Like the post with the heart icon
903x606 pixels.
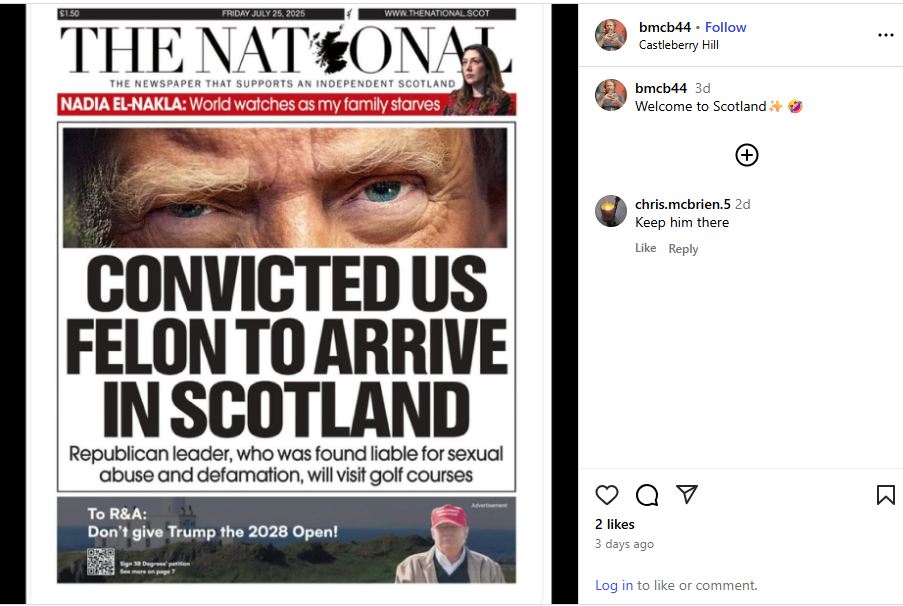(606, 495)
